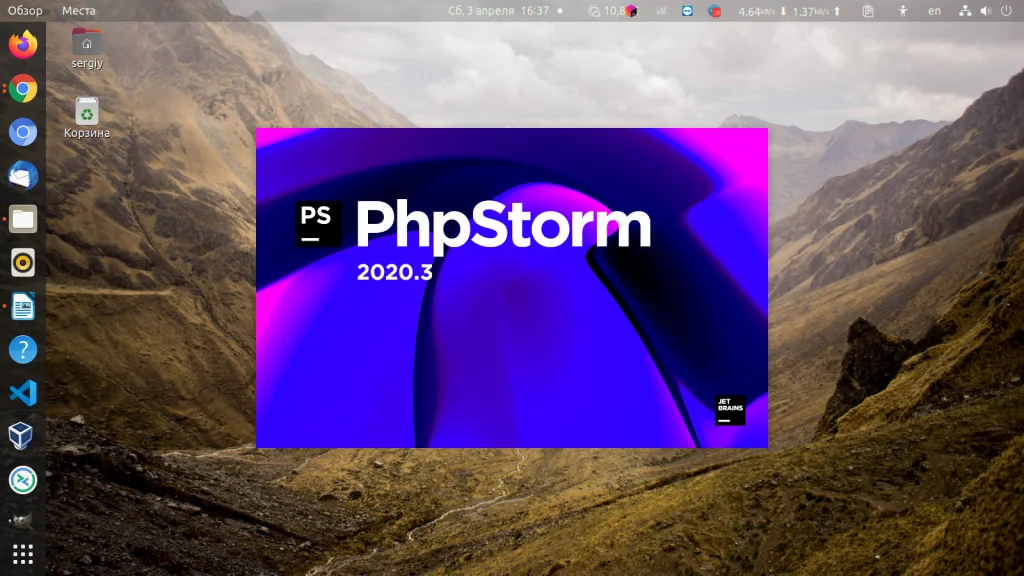Screen dimensions: 1024x576
Task: Open the Help dock icon
Action: click(x=23, y=350)
